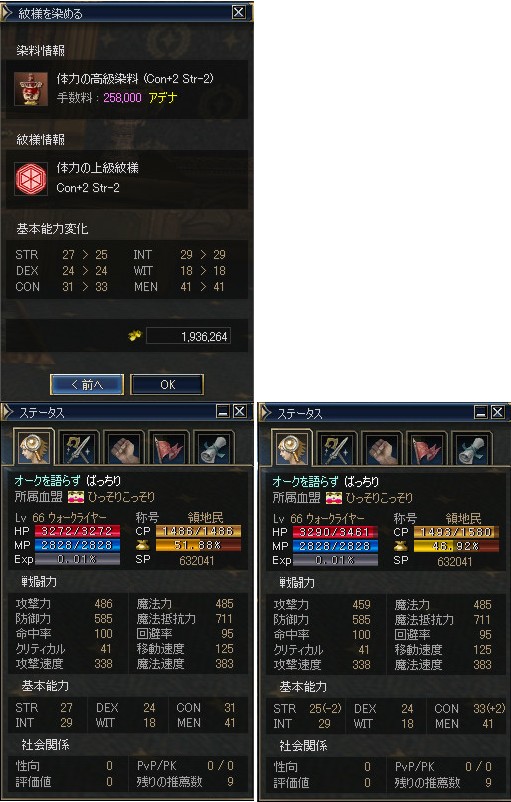The height and width of the screenshot is (802, 511).
Task: Open red flag tab in right status window
Action: [x=427, y=450]
